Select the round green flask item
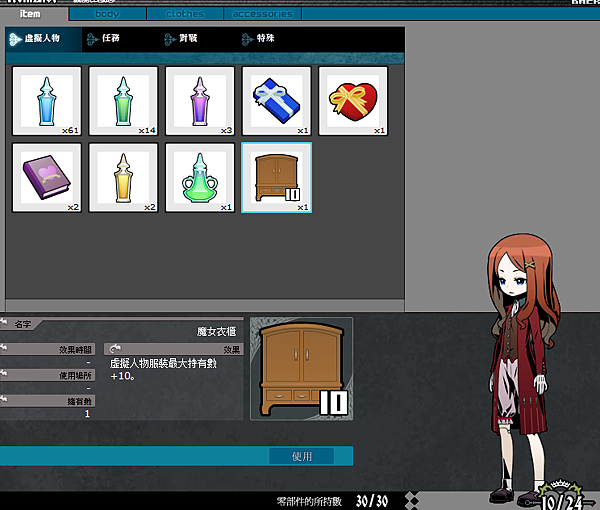The height and width of the screenshot is (510, 600). pos(200,178)
